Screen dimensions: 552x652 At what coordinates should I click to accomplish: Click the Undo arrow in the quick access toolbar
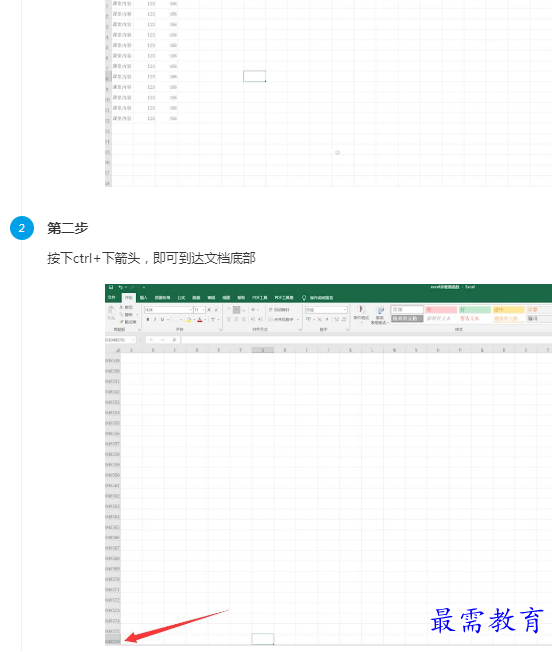pos(120,287)
